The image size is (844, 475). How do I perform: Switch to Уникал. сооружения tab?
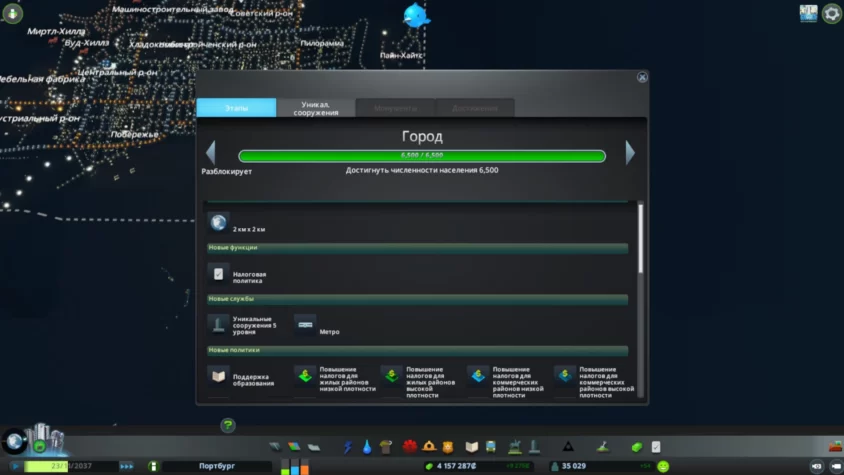pos(316,108)
